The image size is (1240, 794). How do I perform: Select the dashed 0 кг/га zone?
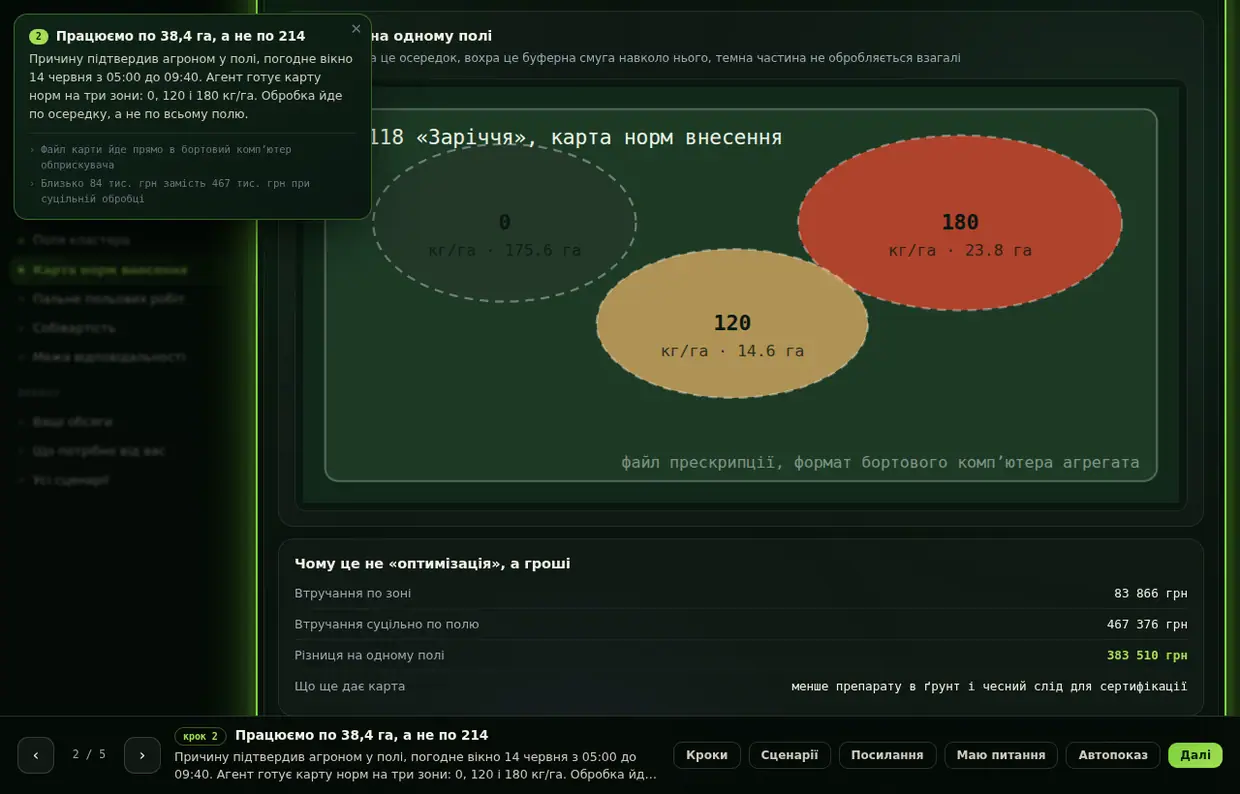504,222
